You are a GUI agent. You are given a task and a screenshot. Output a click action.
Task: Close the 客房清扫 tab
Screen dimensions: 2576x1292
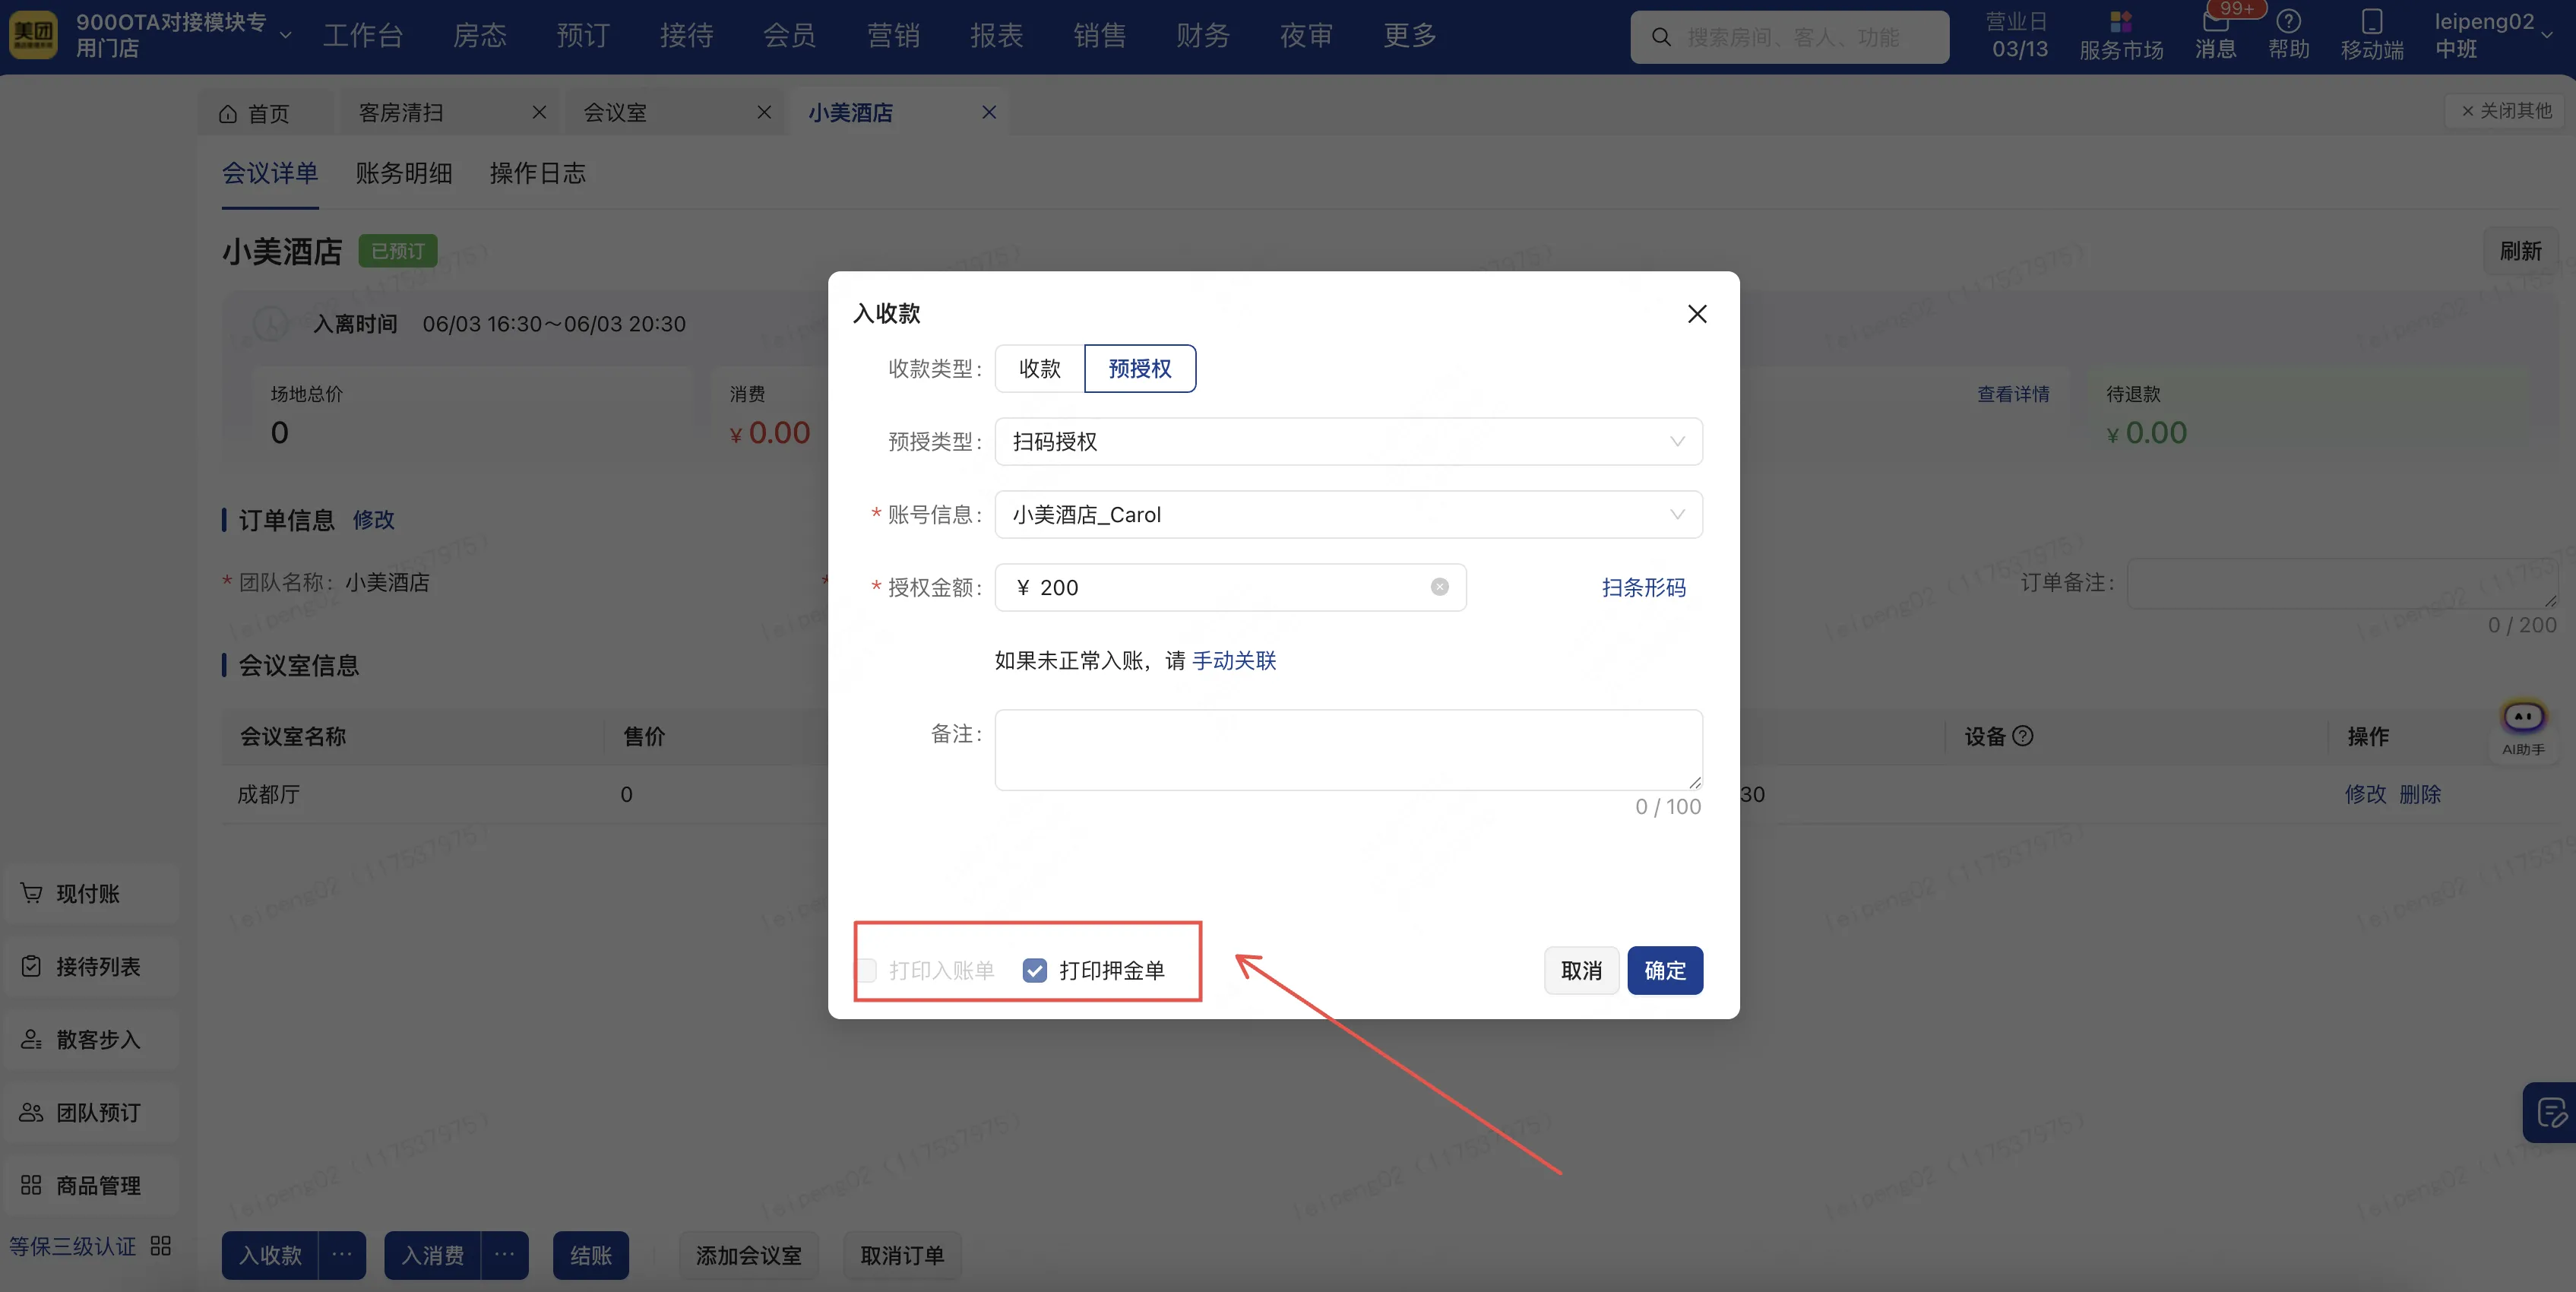click(x=539, y=112)
